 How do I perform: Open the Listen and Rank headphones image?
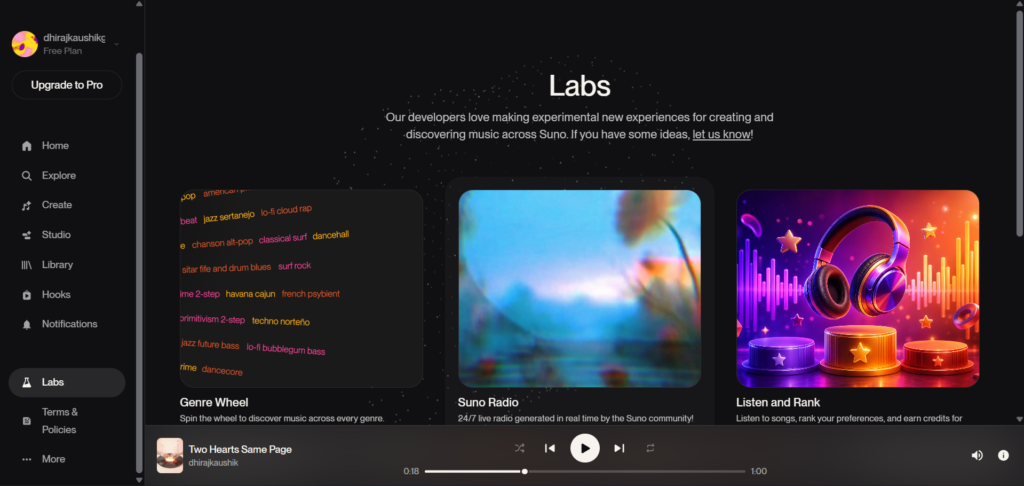click(x=857, y=289)
